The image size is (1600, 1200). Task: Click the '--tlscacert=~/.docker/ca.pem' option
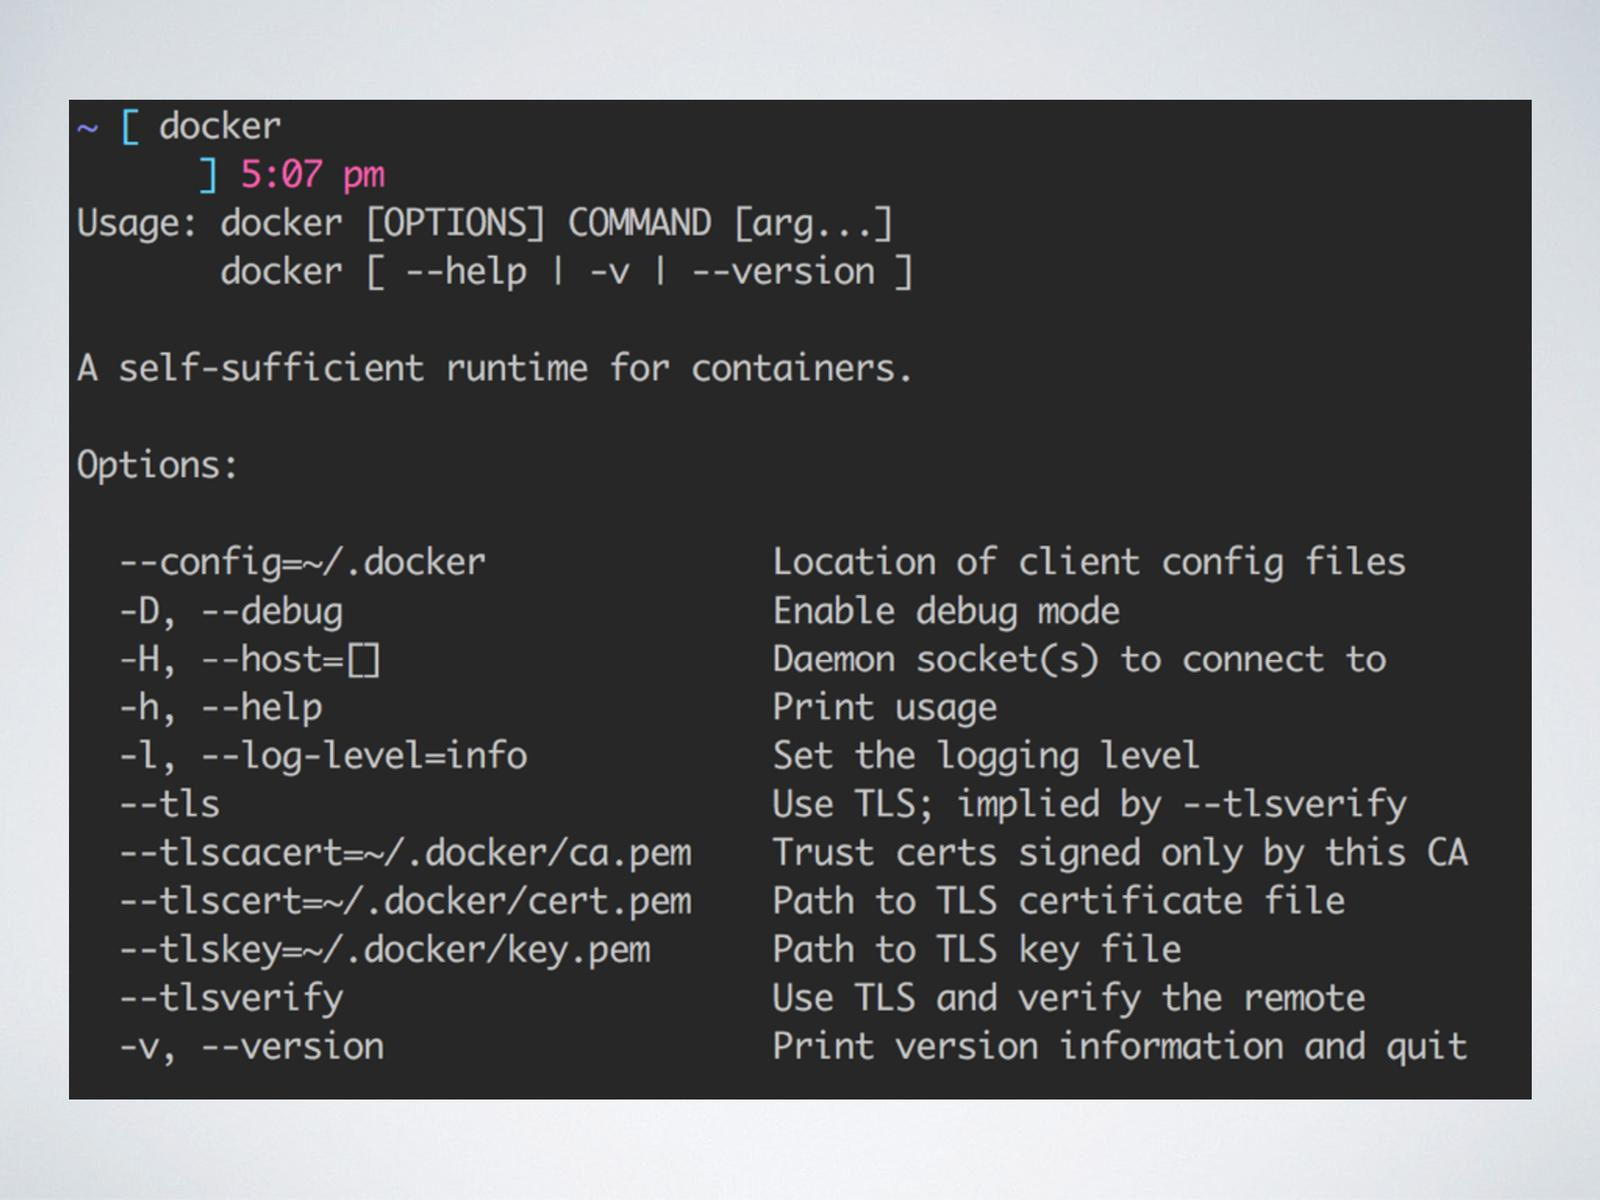point(406,853)
